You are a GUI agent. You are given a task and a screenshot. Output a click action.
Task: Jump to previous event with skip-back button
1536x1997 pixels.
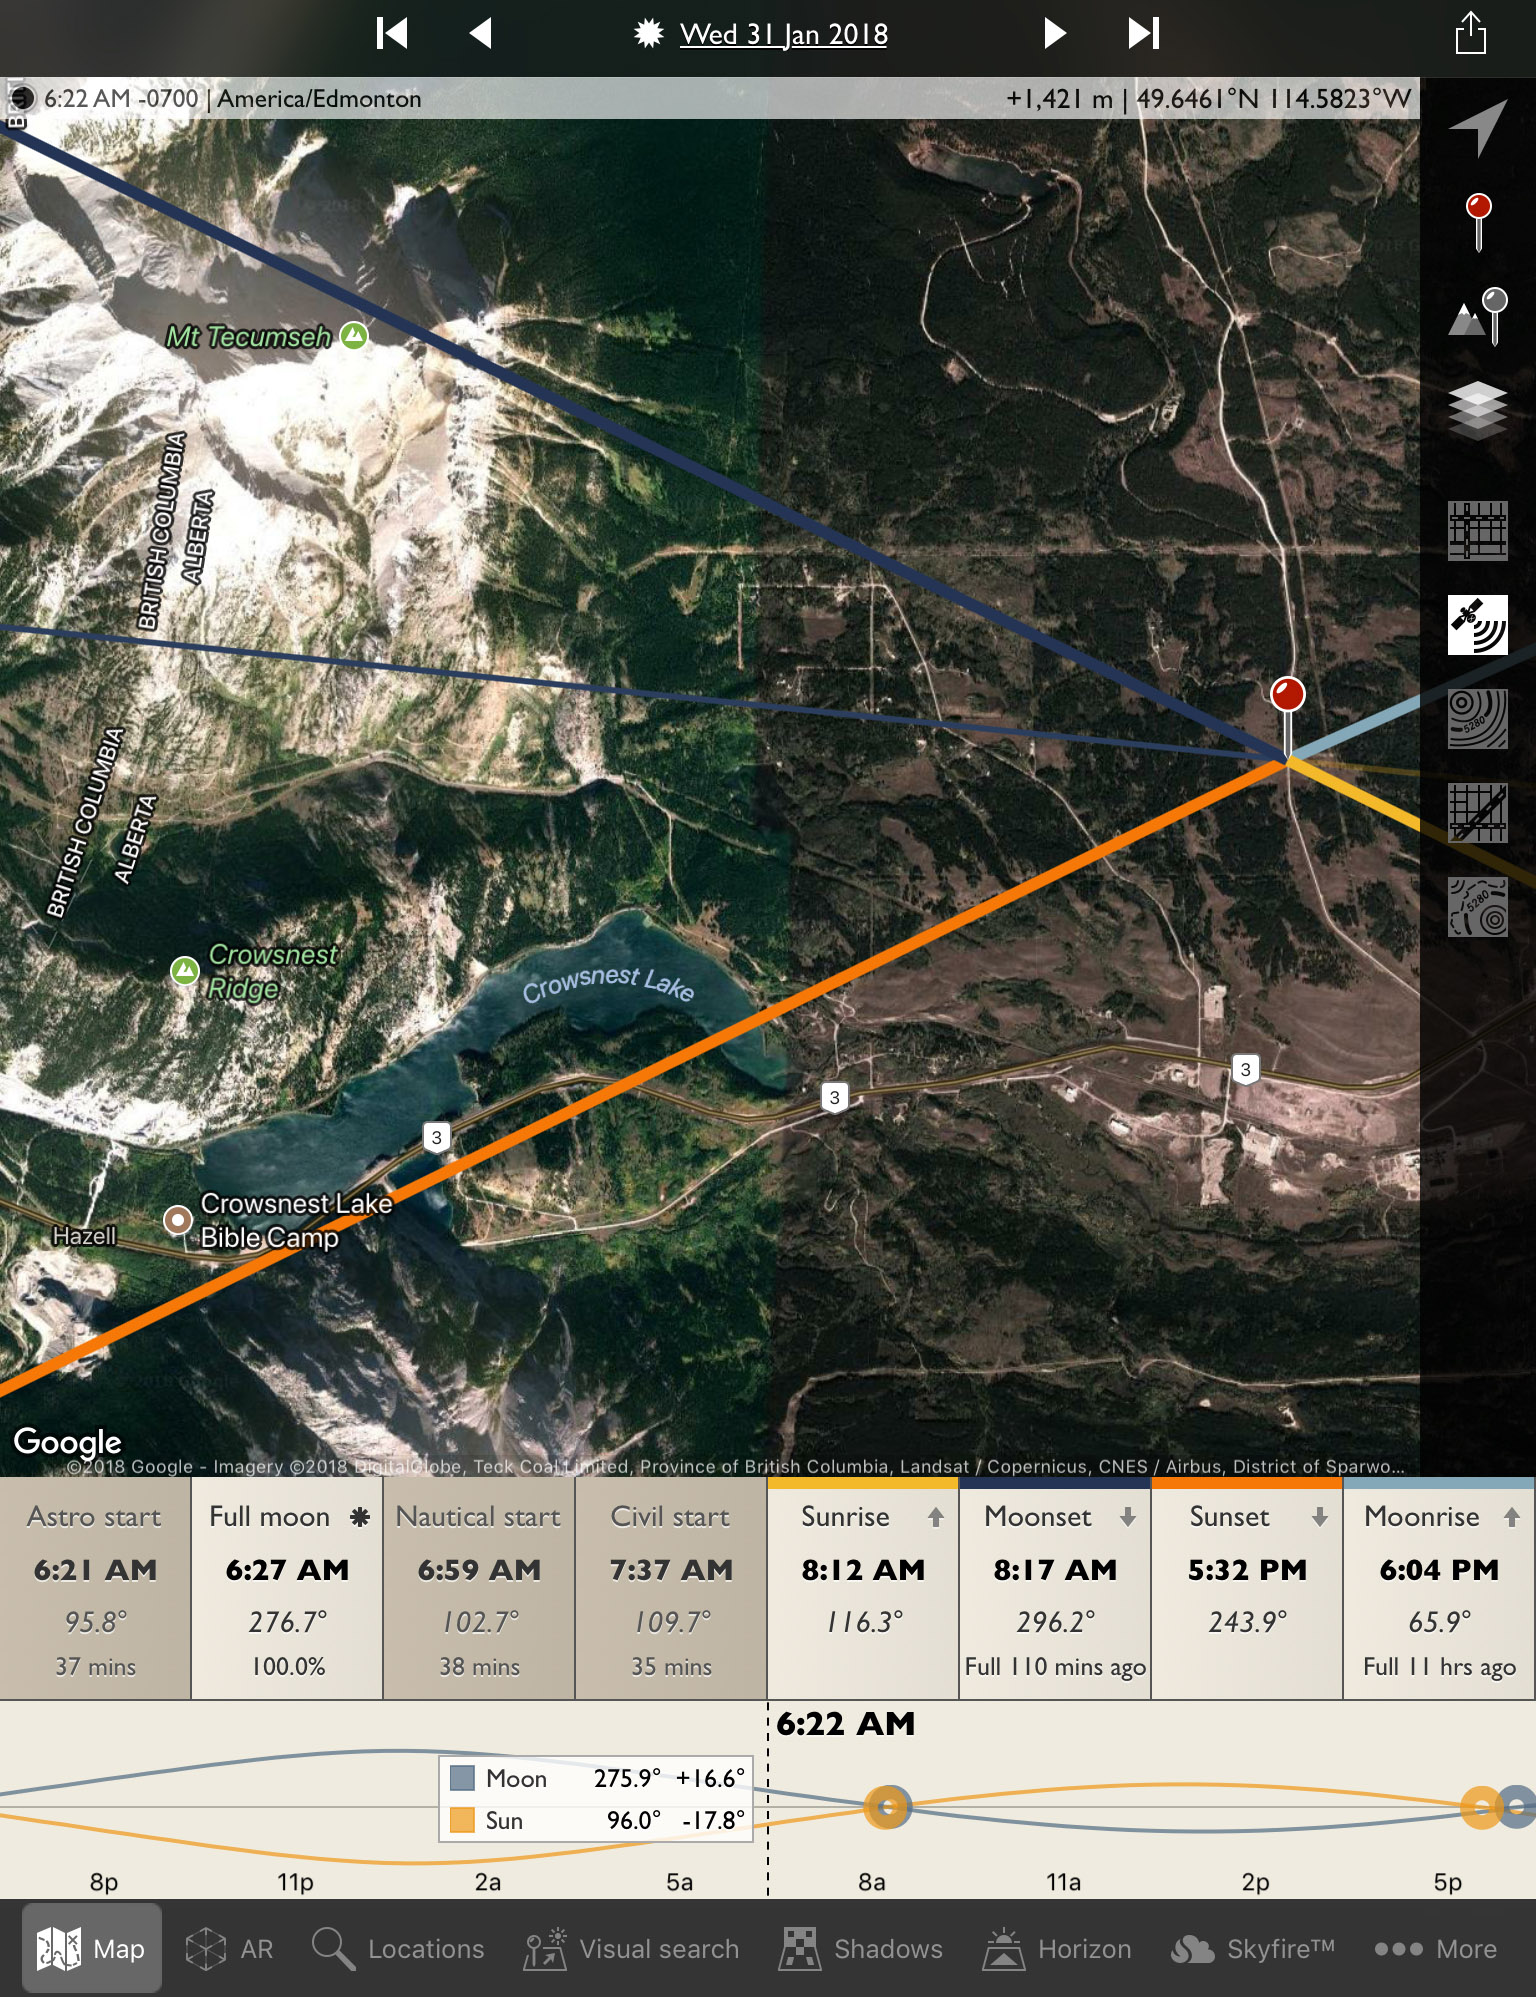(392, 33)
